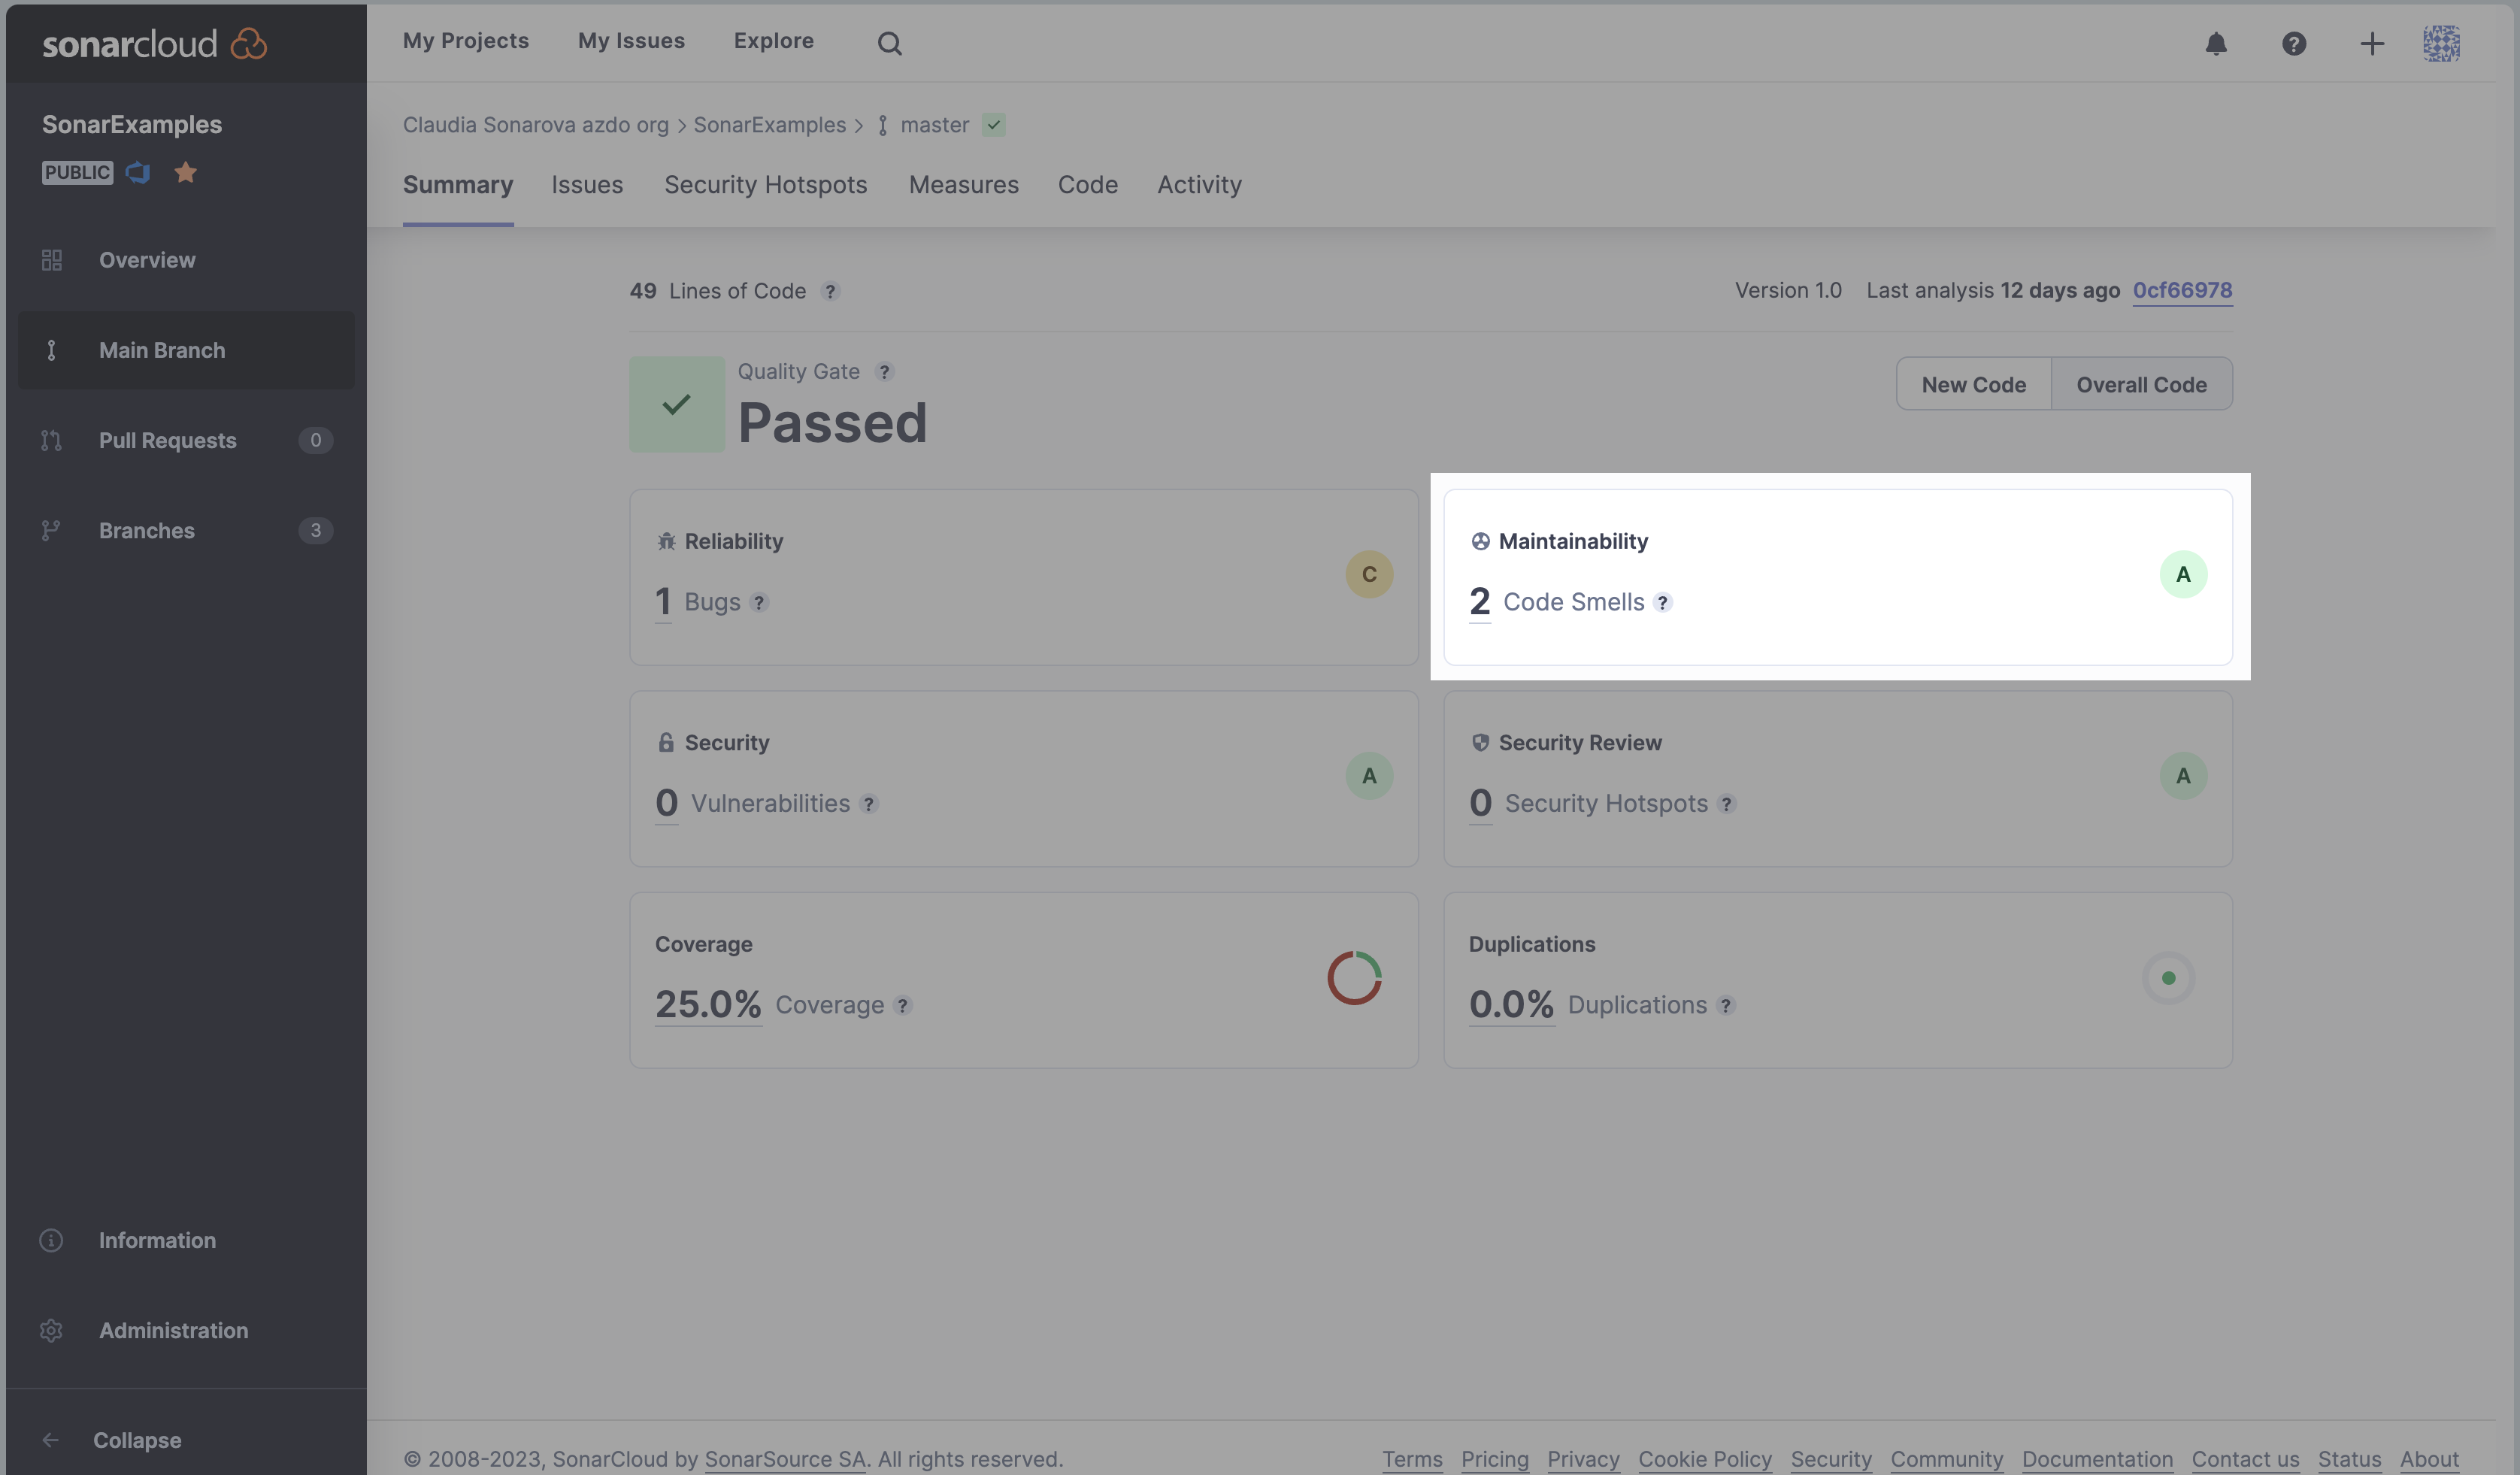This screenshot has height=1475, width=2520.
Task: Open the 1 Bugs count link
Action: 663,602
